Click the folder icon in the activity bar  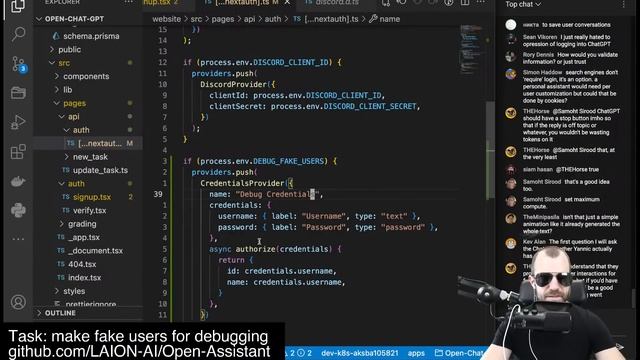[x=18, y=93]
